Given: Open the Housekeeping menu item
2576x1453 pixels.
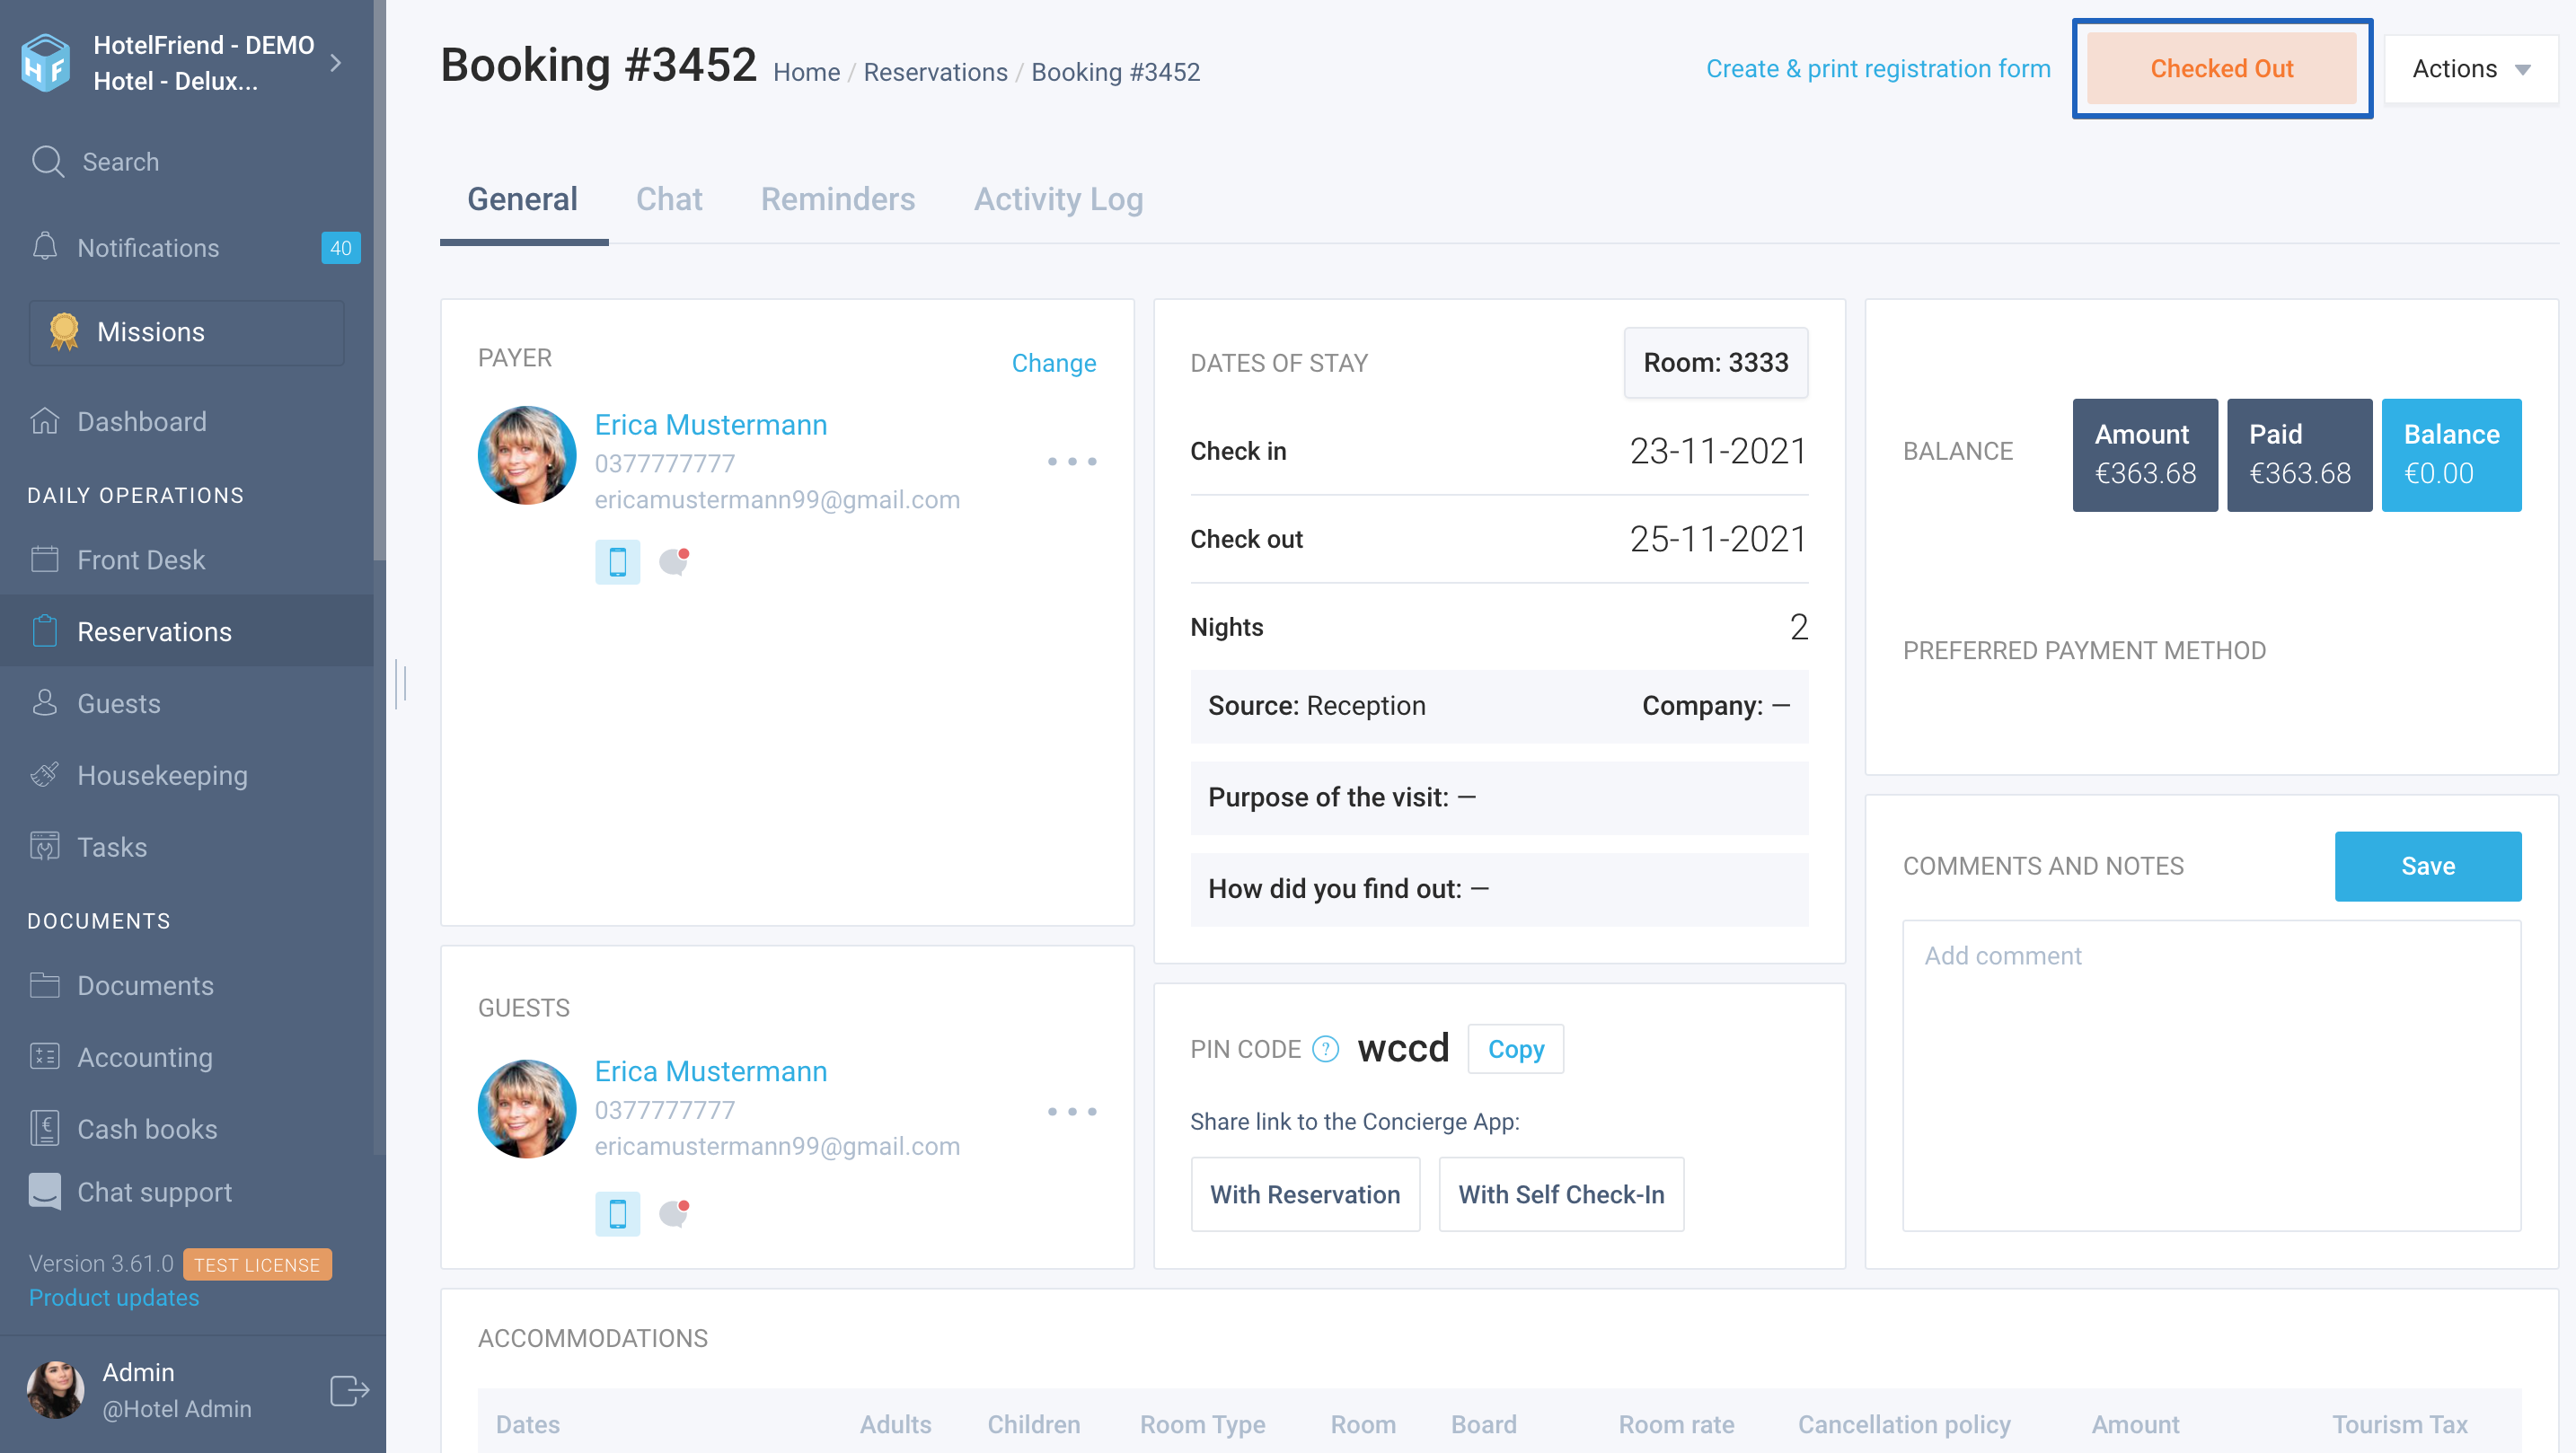Looking at the screenshot, I should coord(187,775).
